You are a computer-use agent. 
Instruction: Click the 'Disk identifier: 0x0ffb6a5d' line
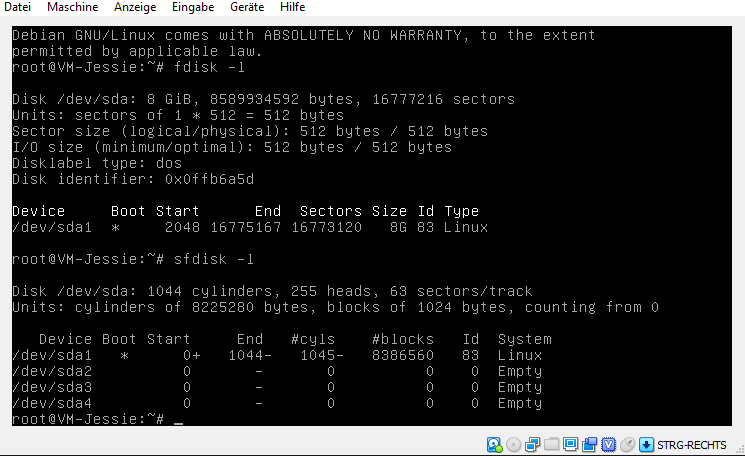click(133, 179)
